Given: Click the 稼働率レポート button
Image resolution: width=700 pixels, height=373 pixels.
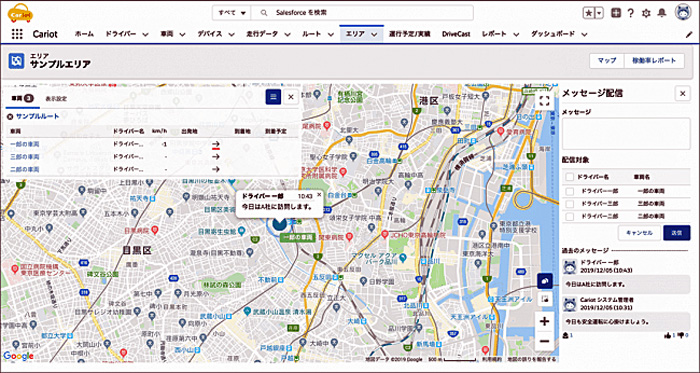Looking at the screenshot, I should tap(654, 61).
